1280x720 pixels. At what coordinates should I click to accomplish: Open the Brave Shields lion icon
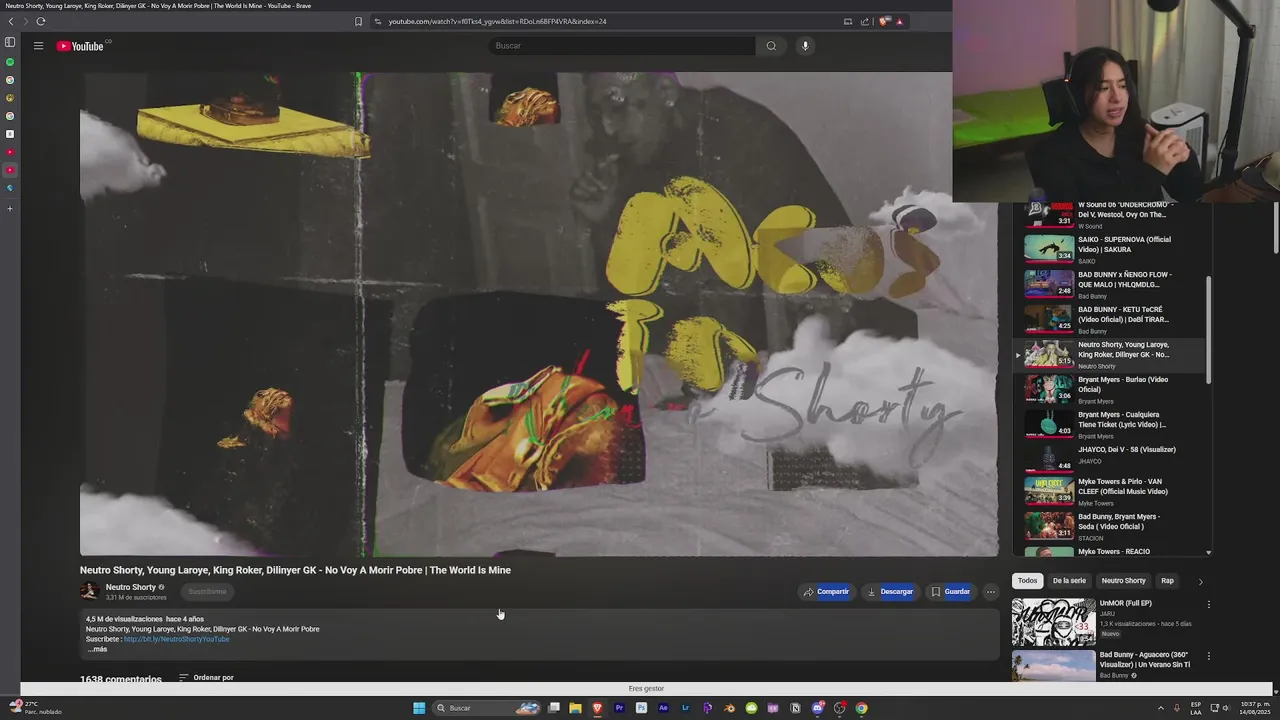pyautogui.click(x=884, y=21)
